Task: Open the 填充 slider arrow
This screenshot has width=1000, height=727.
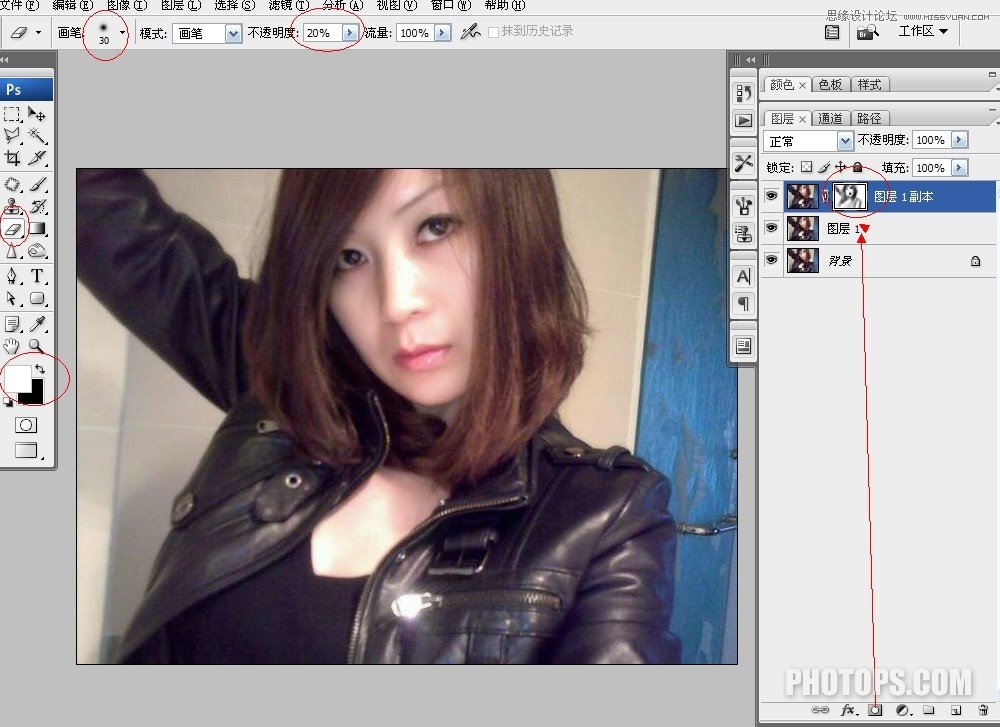Action: coord(959,167)
